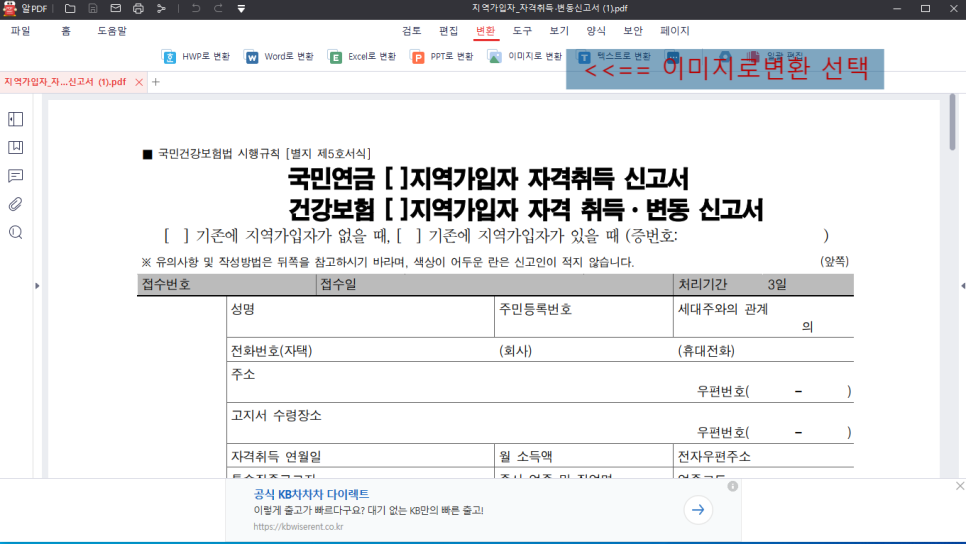The height and width of the screenshot is (544, 966).
Task: Click the save disk icon
Action: click(x=93, y=9)
